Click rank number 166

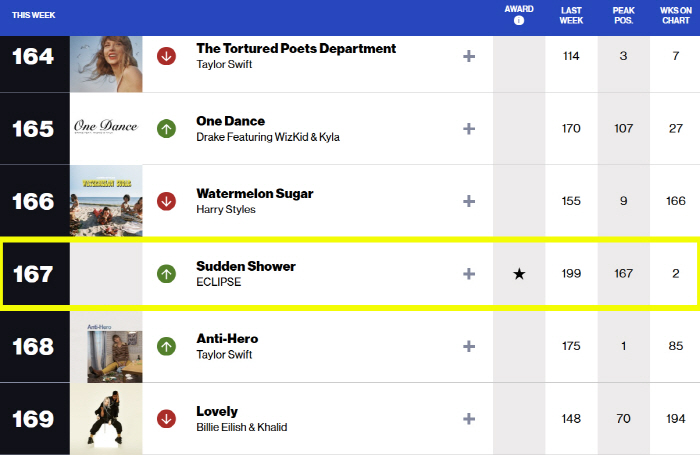[33, 201]
